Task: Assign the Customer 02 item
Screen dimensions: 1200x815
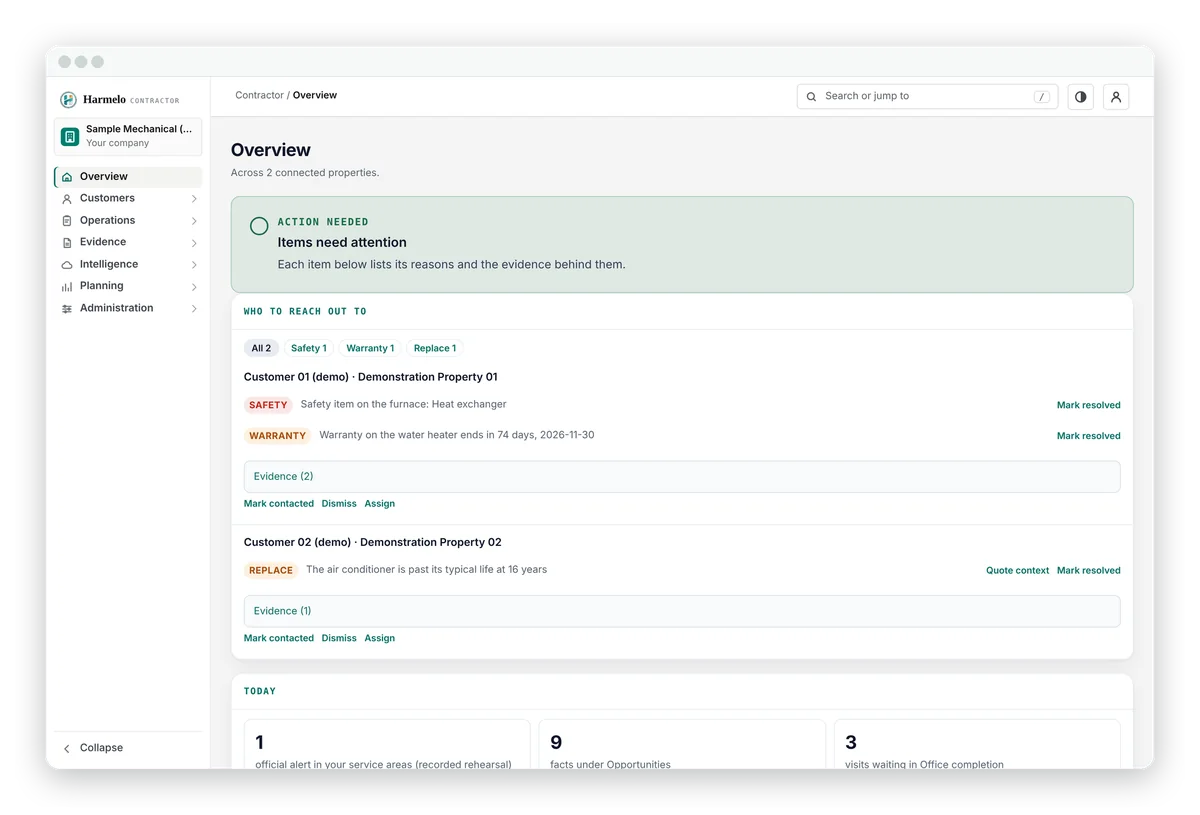Action: (x=380, y=638)
